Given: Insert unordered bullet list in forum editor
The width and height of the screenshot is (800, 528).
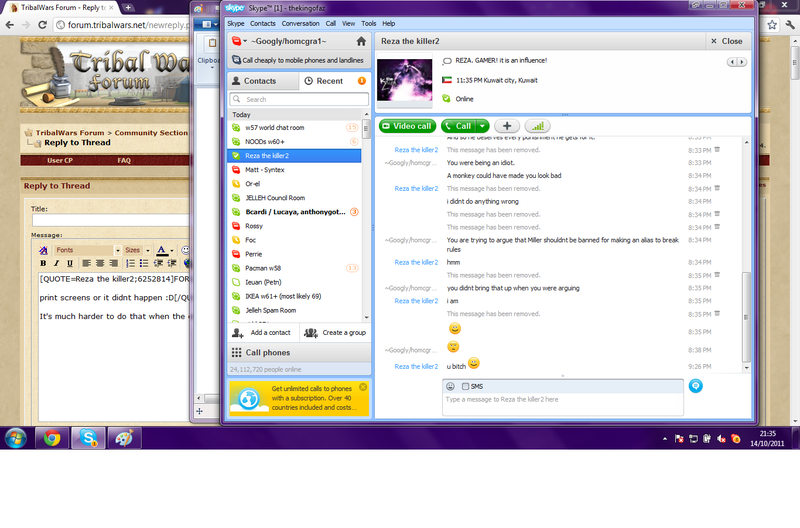Looking at the screenshot, I should tap(144, 263).
